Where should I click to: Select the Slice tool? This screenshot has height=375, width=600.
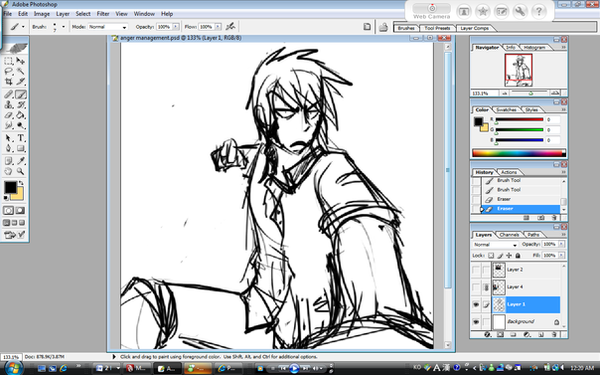pyautogui.click(x=21, y=82)
